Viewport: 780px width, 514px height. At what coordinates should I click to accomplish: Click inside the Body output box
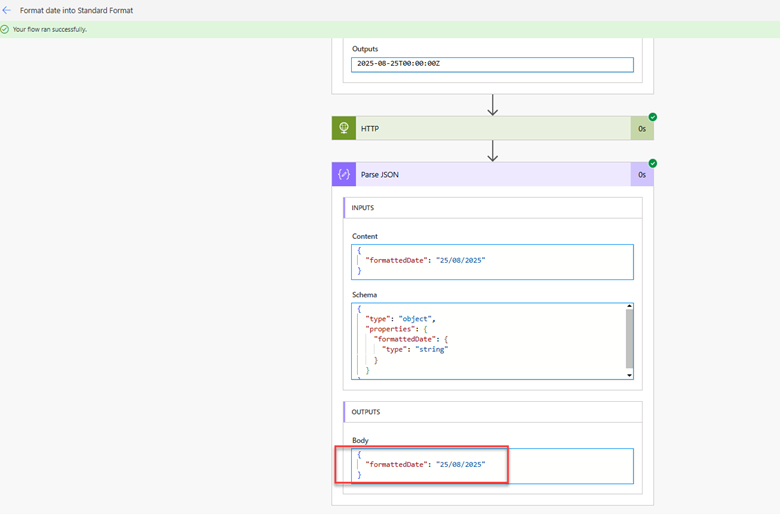tap(492, 466)
